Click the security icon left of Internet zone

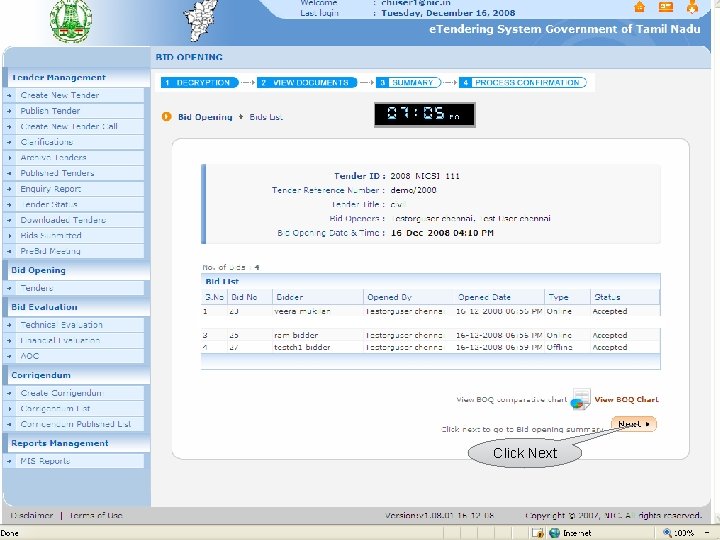coord(537,533)
